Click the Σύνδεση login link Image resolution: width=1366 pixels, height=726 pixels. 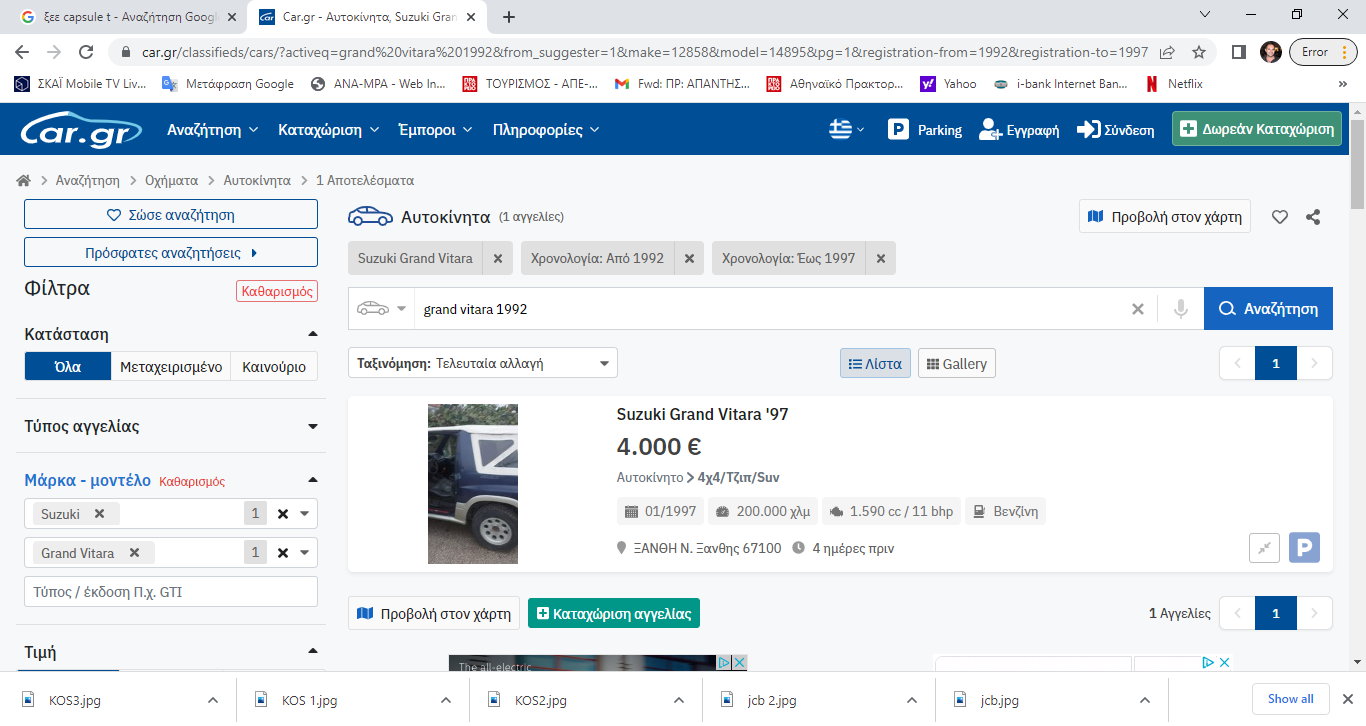(x=1115, y=130)
